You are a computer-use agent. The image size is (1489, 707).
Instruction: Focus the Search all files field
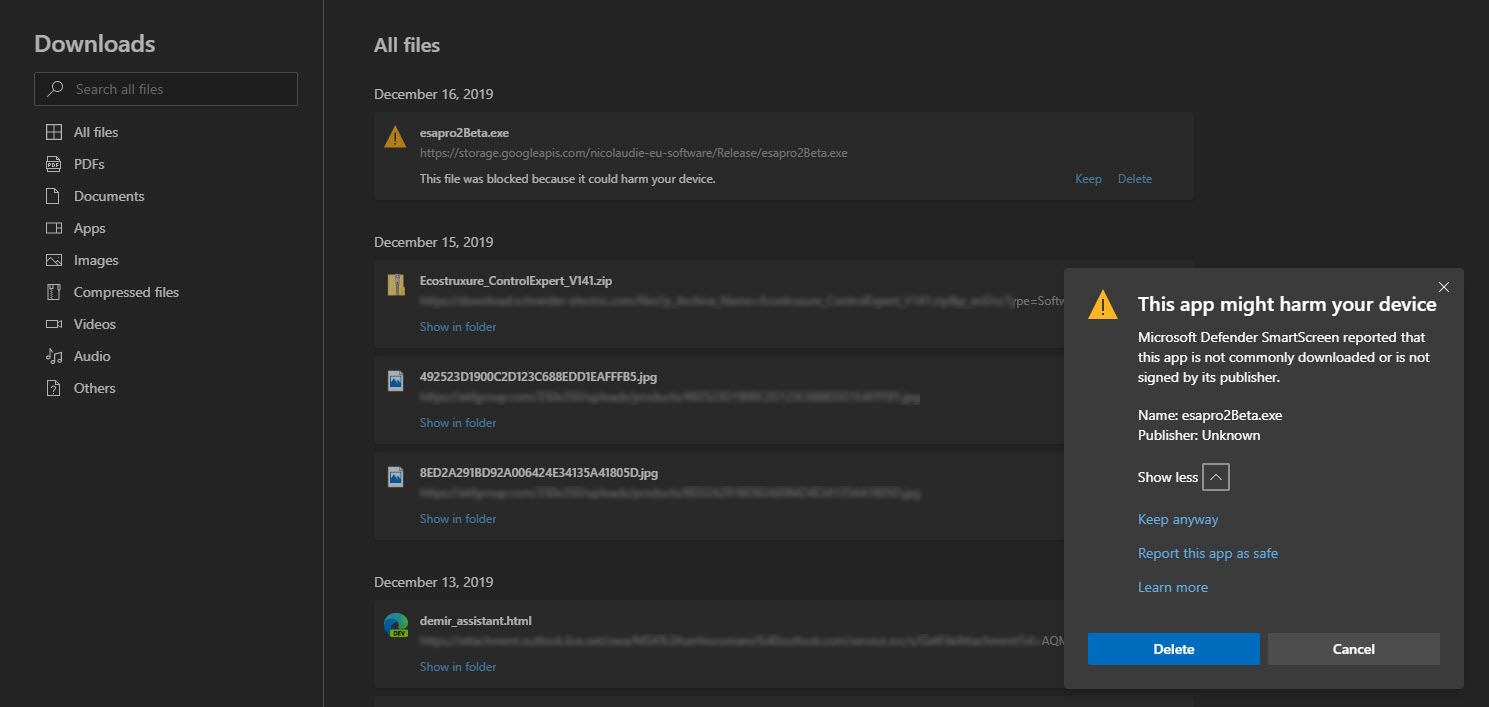[166, 89]
